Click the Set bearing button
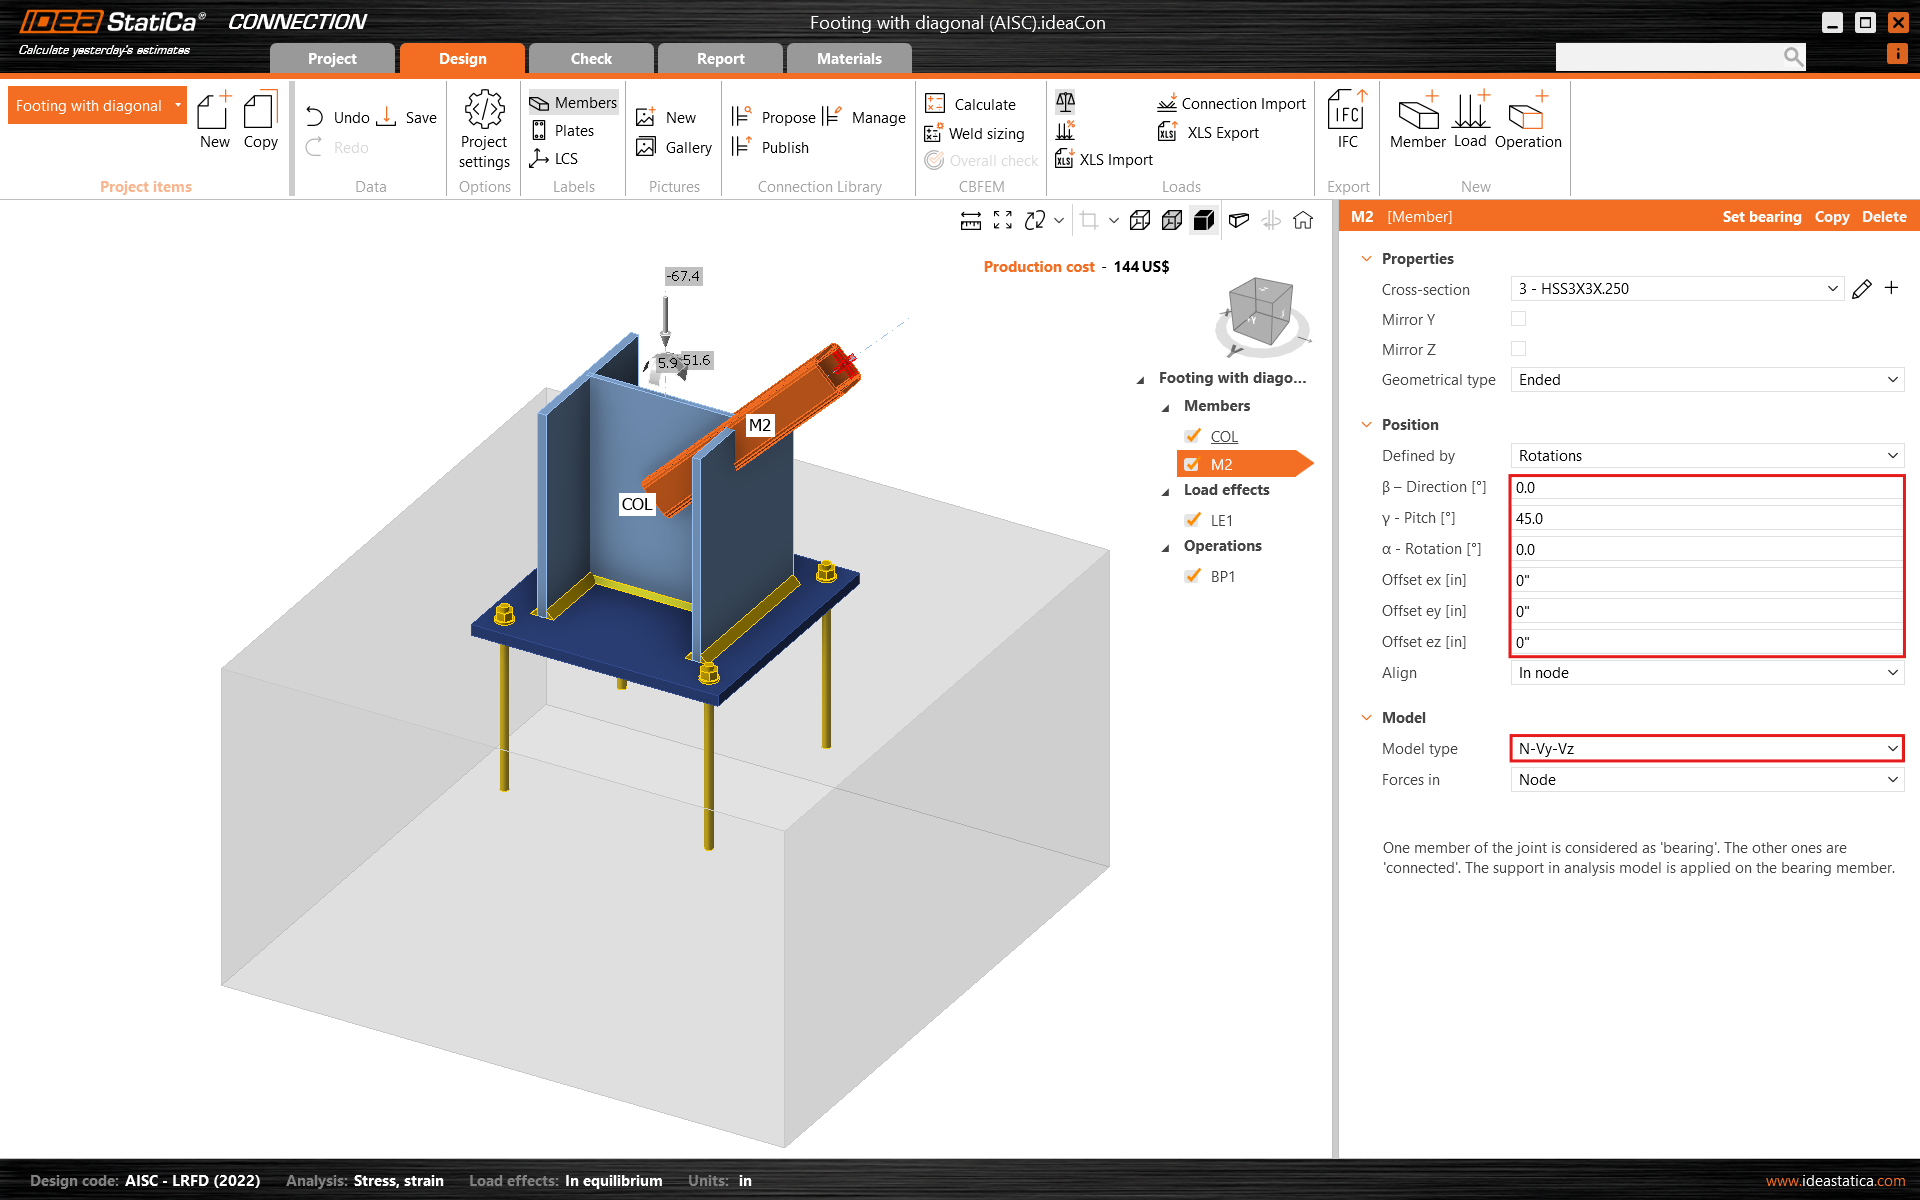 pyautogui.click(x=1761, y=217)
